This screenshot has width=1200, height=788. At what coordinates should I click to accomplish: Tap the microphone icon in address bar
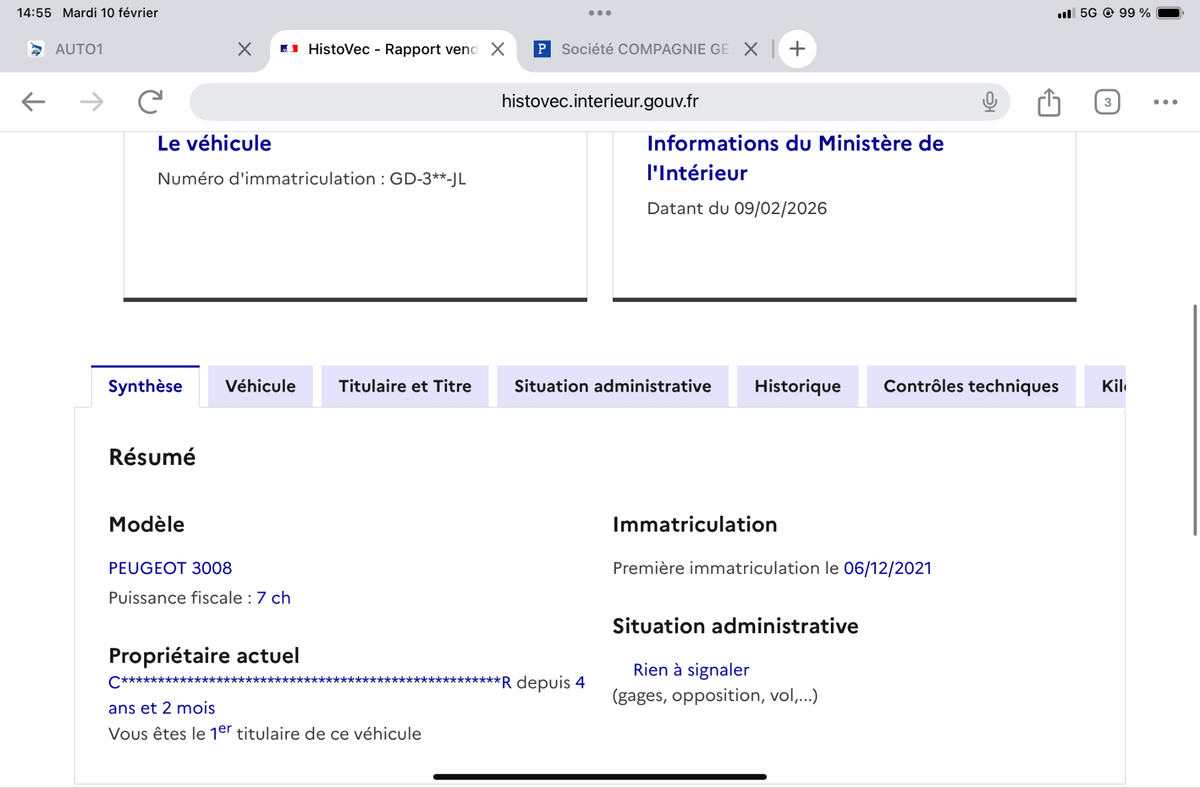989,101
